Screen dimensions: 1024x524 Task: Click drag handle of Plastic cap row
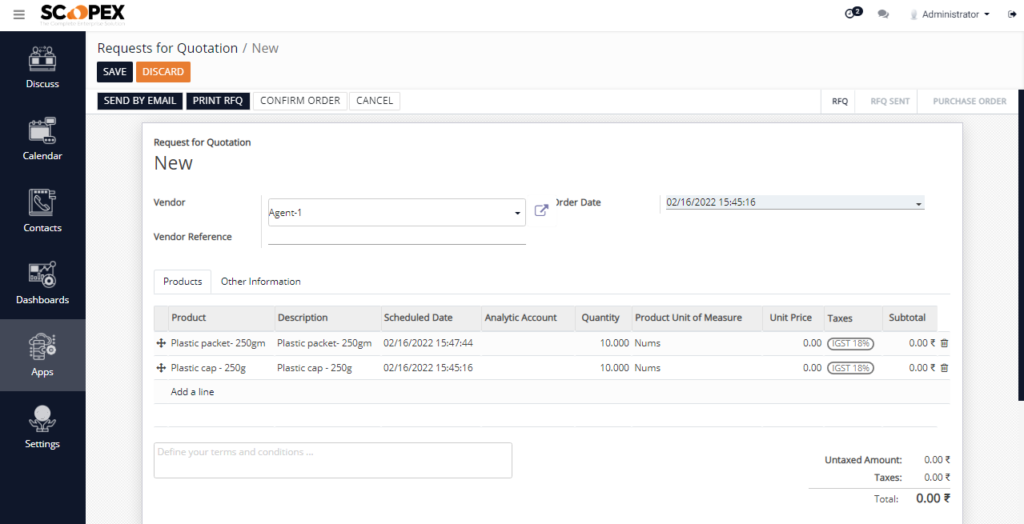coord(161,368)
